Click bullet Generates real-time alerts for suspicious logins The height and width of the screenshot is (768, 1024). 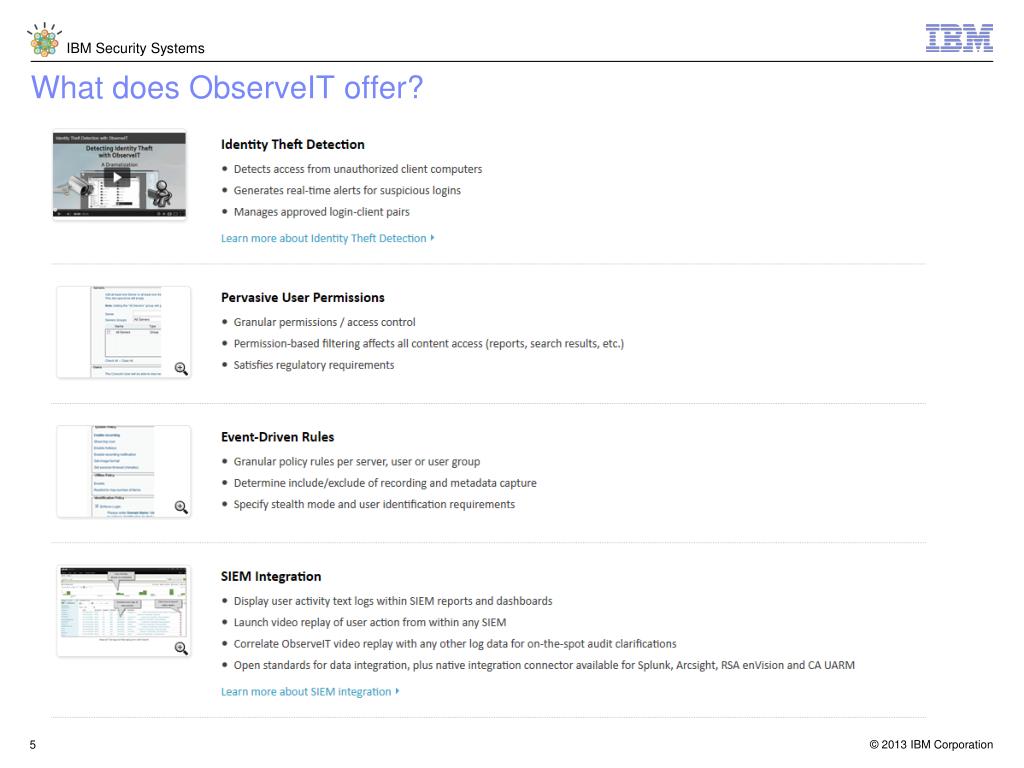pos(347,191)
